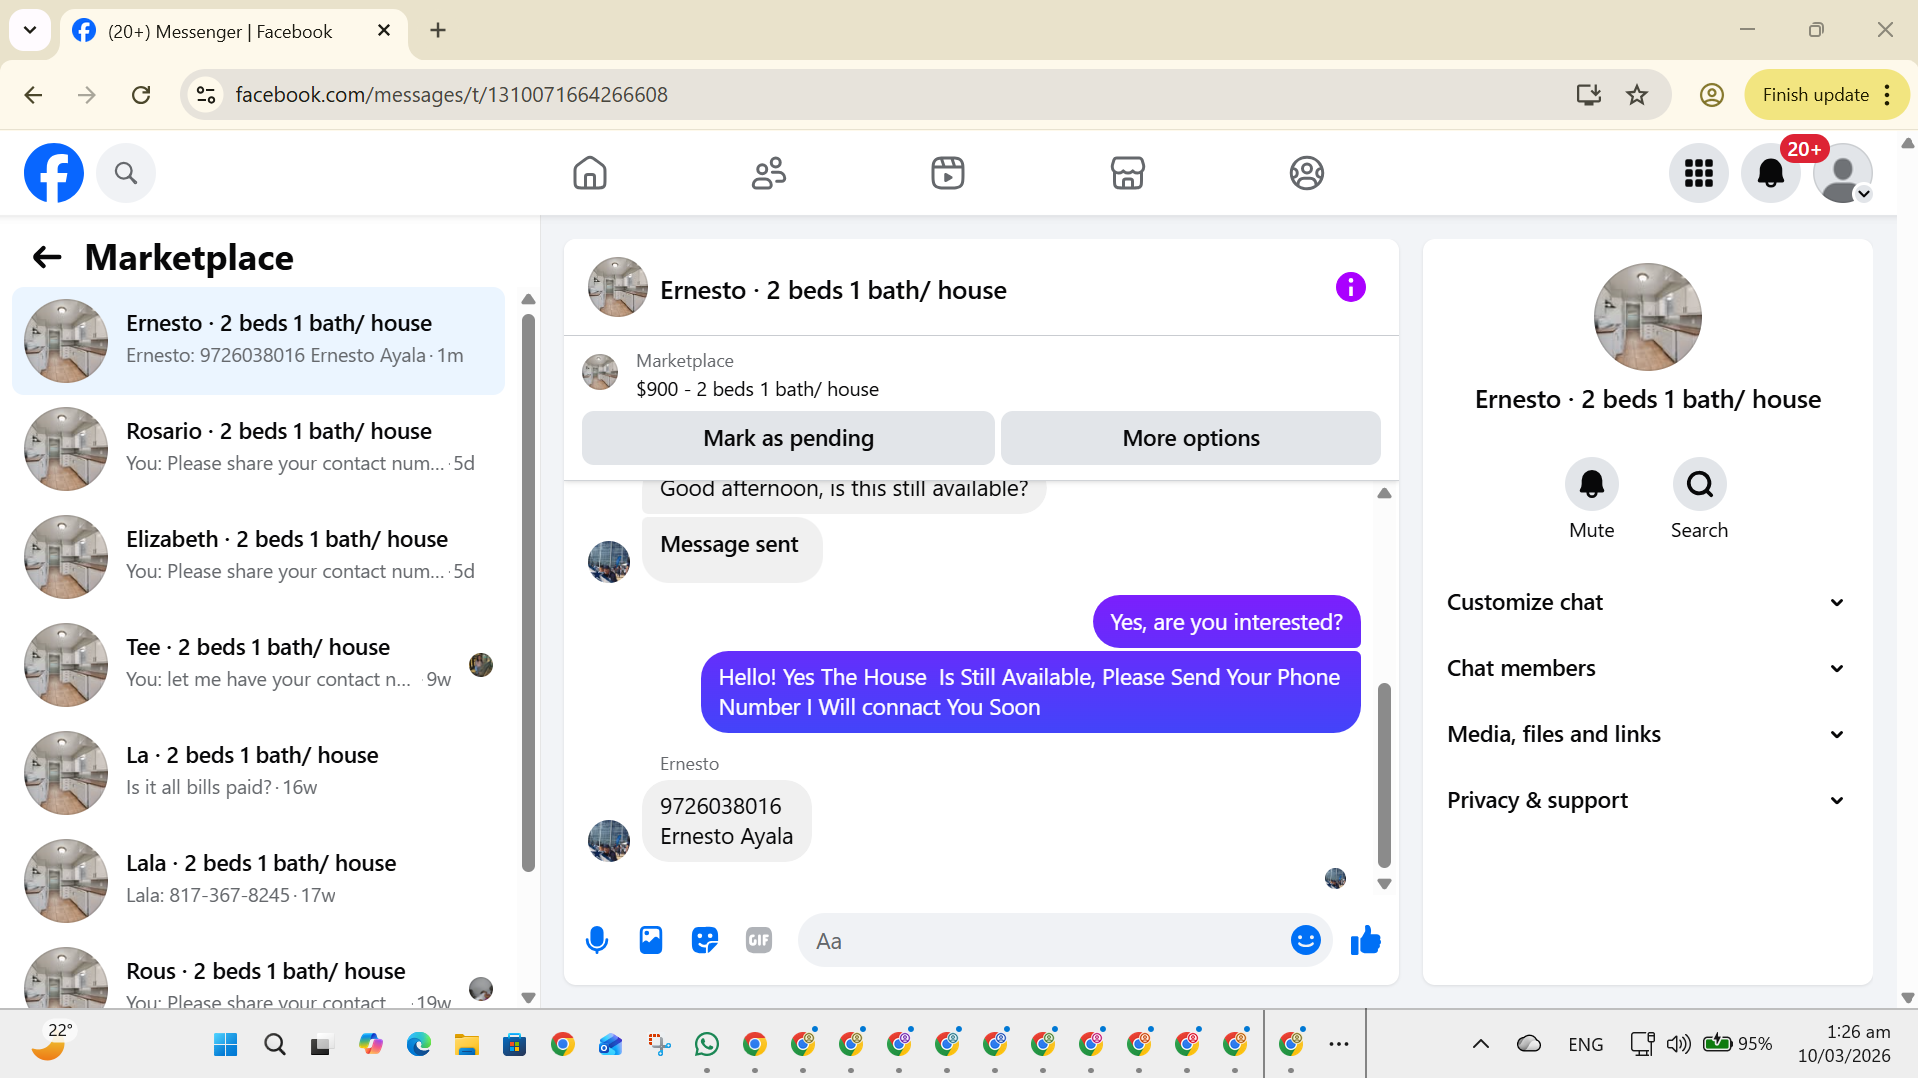Open the Reels video icon
1918x1078 pixels.
click(x=948, y=173)
